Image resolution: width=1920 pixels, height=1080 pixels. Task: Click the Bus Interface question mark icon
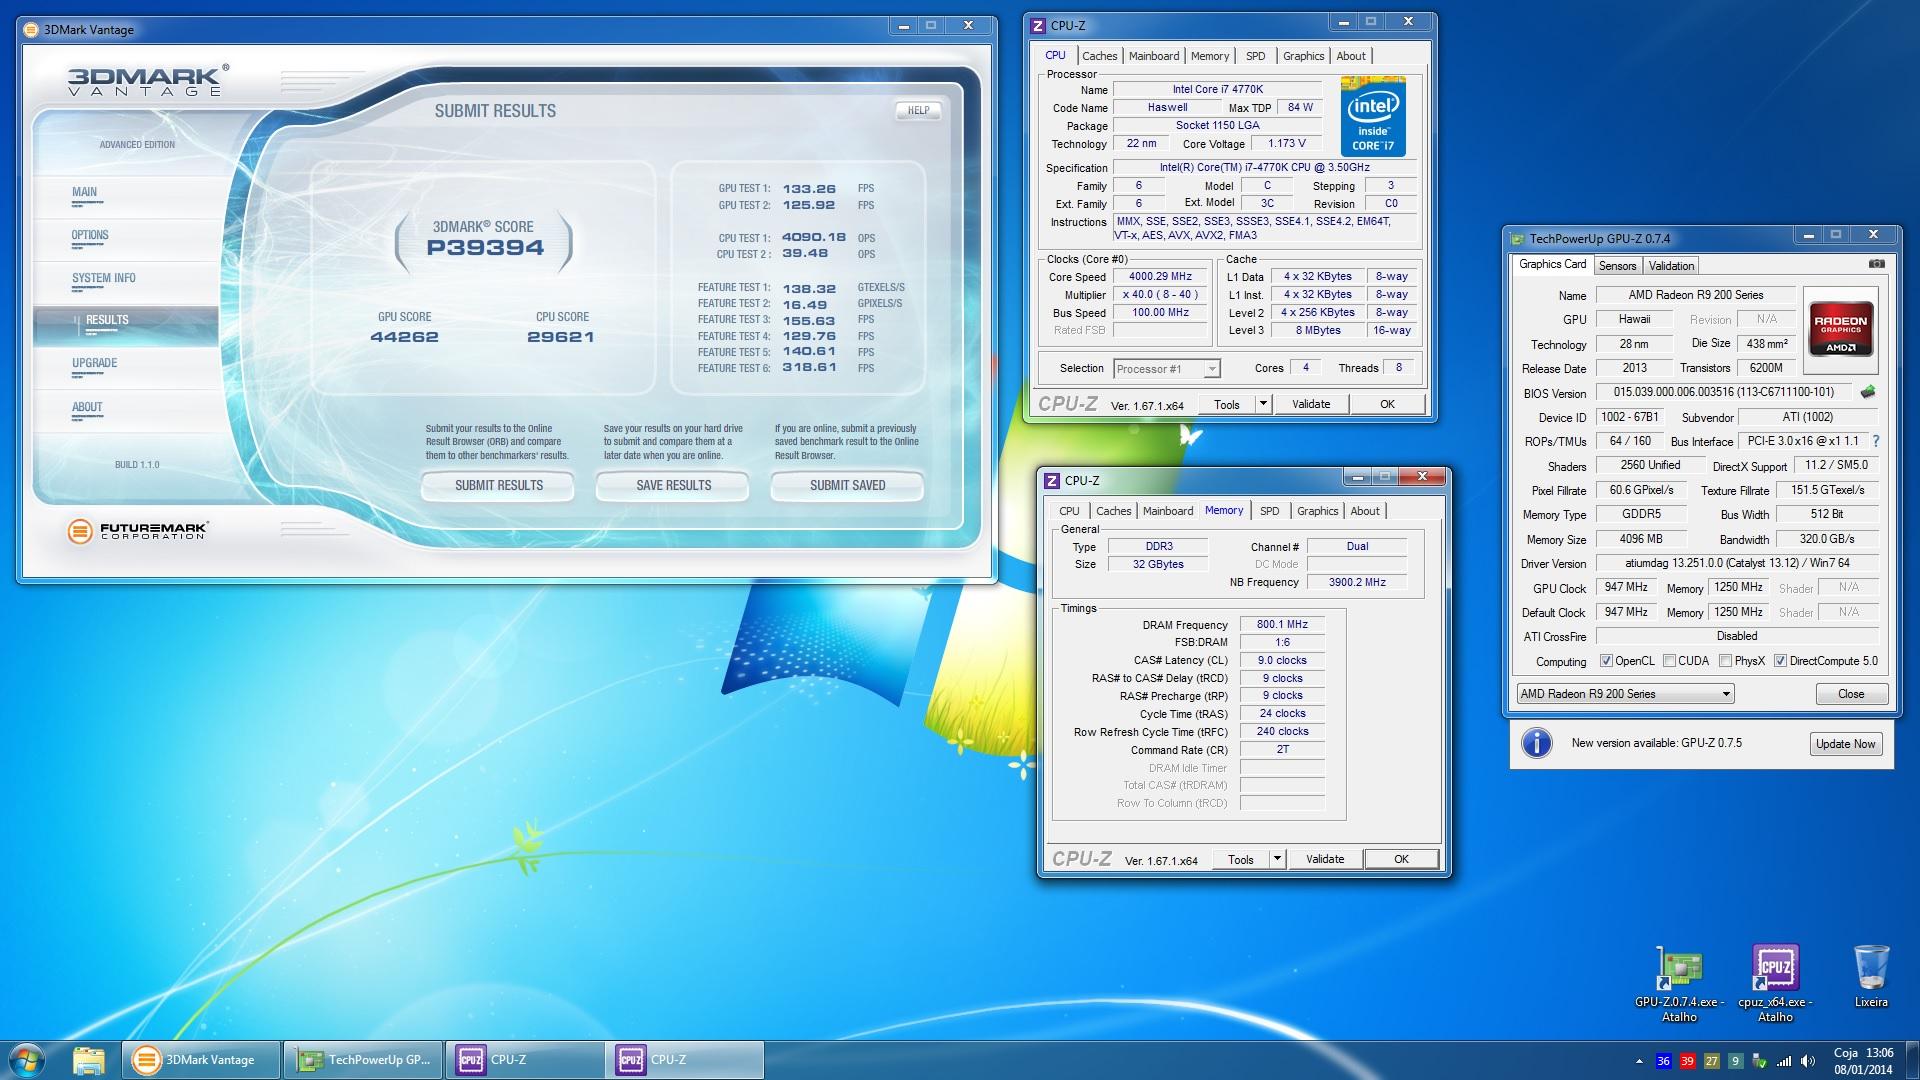pos(1875,441)
